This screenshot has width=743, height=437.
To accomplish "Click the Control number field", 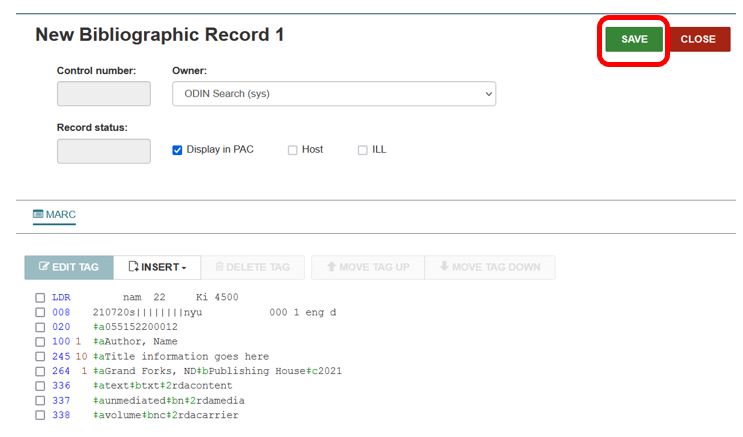I will point(104,94).
